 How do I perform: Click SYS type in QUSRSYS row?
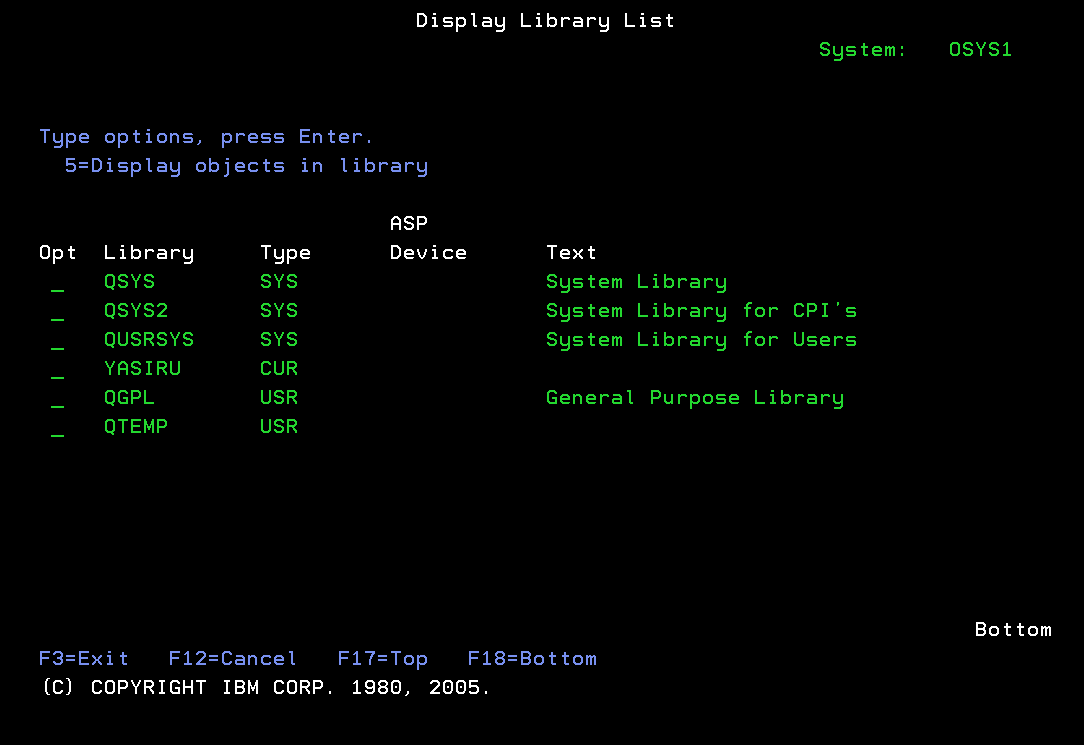279,340
